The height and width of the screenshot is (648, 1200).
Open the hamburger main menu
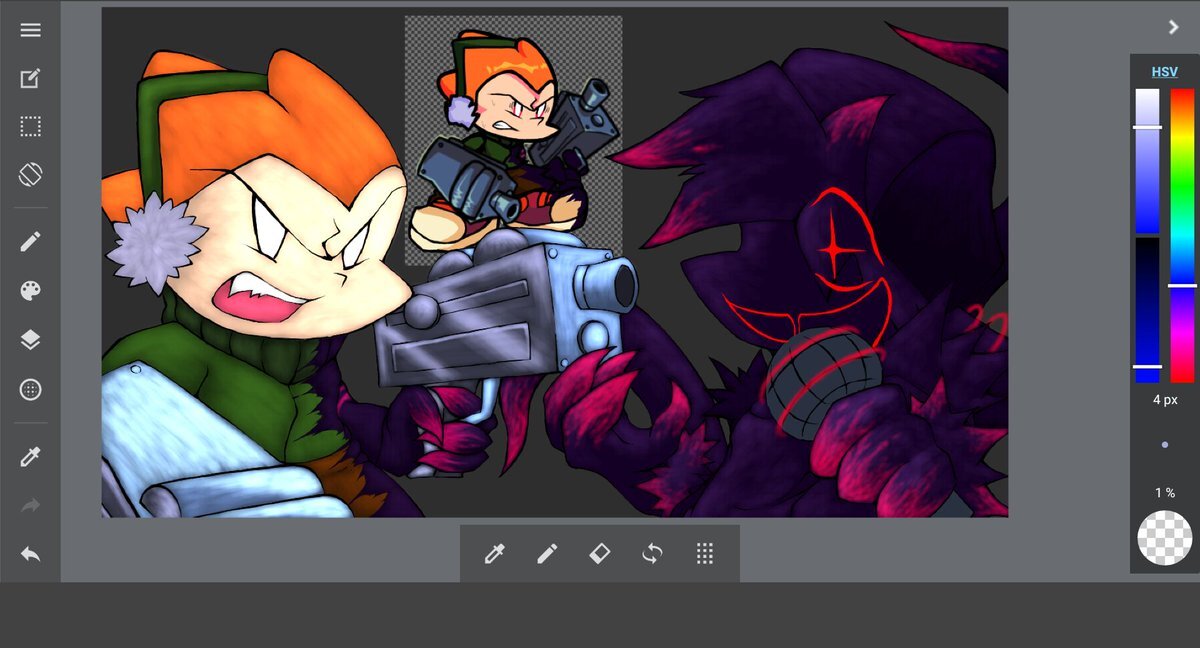[30, 30]
